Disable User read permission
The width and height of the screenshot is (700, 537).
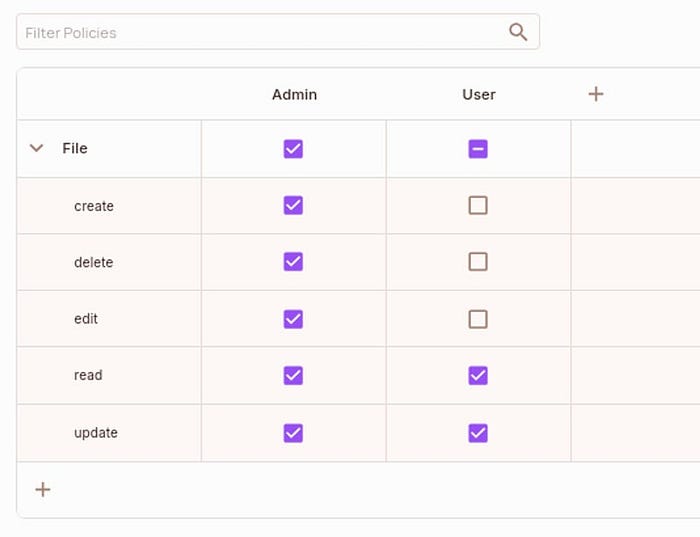pyautogui.click(x=478, y=375)
